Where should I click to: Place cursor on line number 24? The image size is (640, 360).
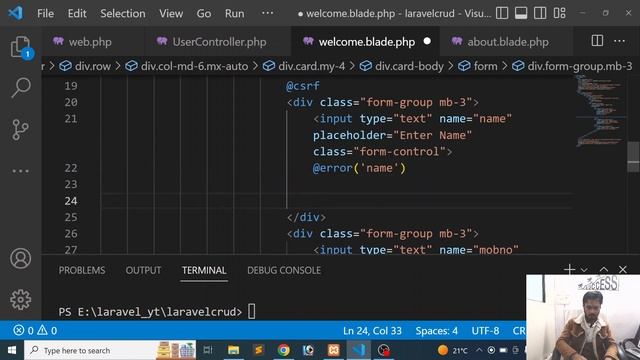tap(71, 201)
